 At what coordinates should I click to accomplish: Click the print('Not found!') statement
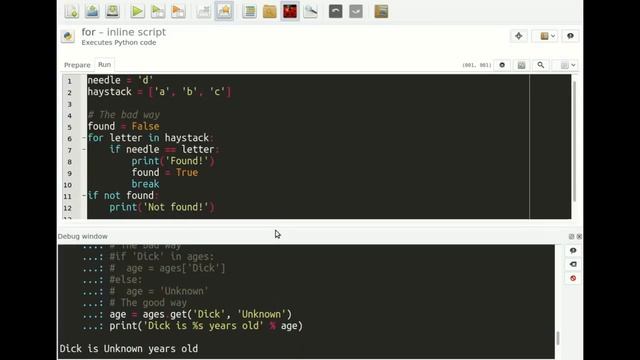pyautogui.click(x=162, y=207)
